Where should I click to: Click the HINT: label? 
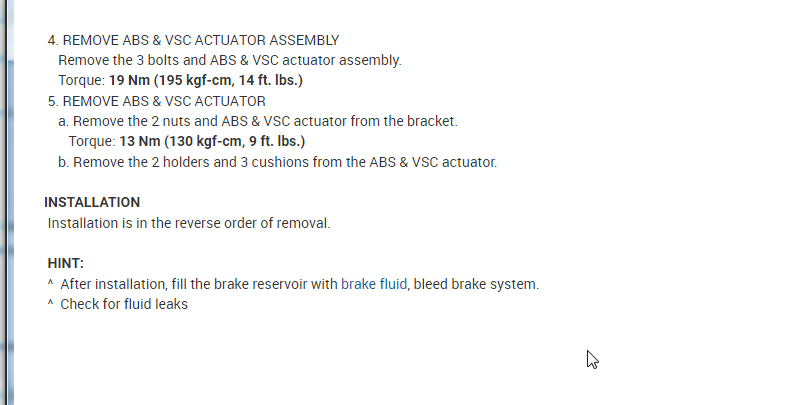[65, 263]
